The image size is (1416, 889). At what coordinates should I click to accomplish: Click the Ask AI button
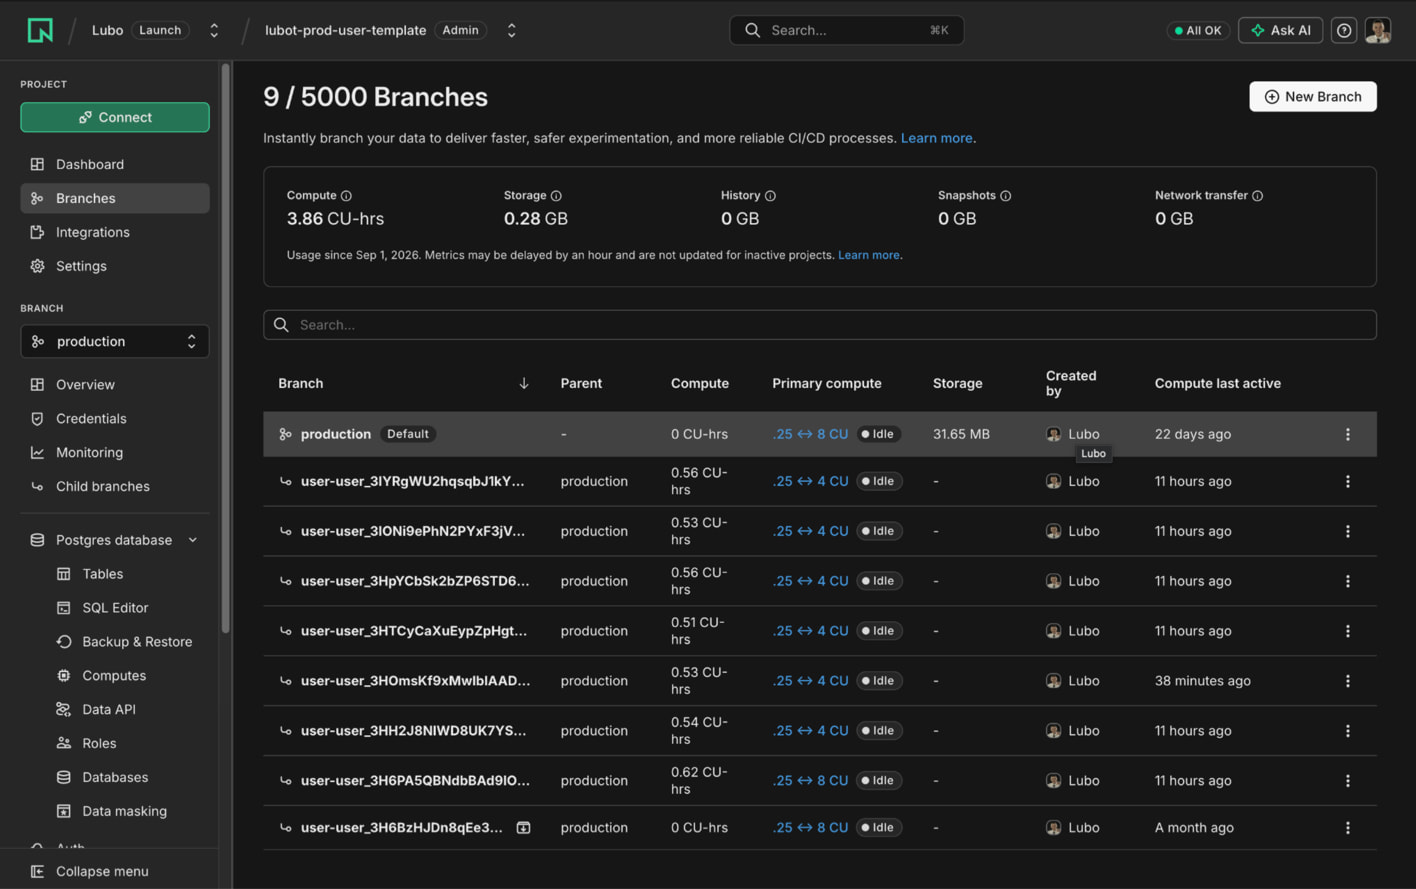click(1280, 30)
